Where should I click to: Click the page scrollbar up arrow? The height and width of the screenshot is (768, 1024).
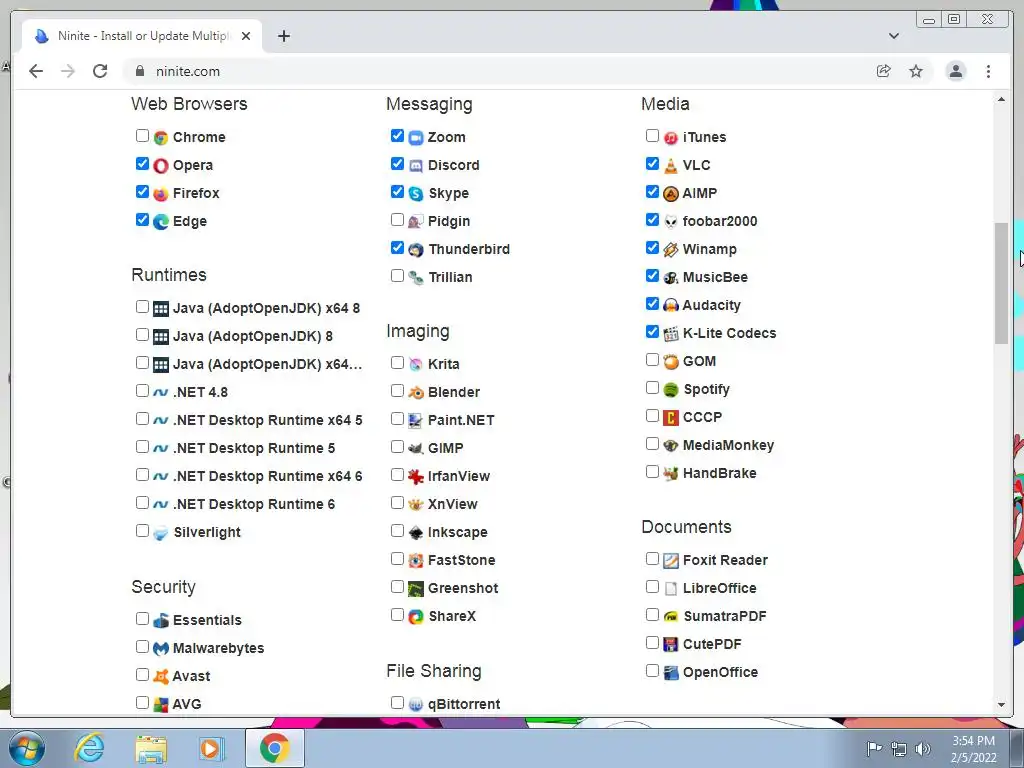pos(1001,99)
